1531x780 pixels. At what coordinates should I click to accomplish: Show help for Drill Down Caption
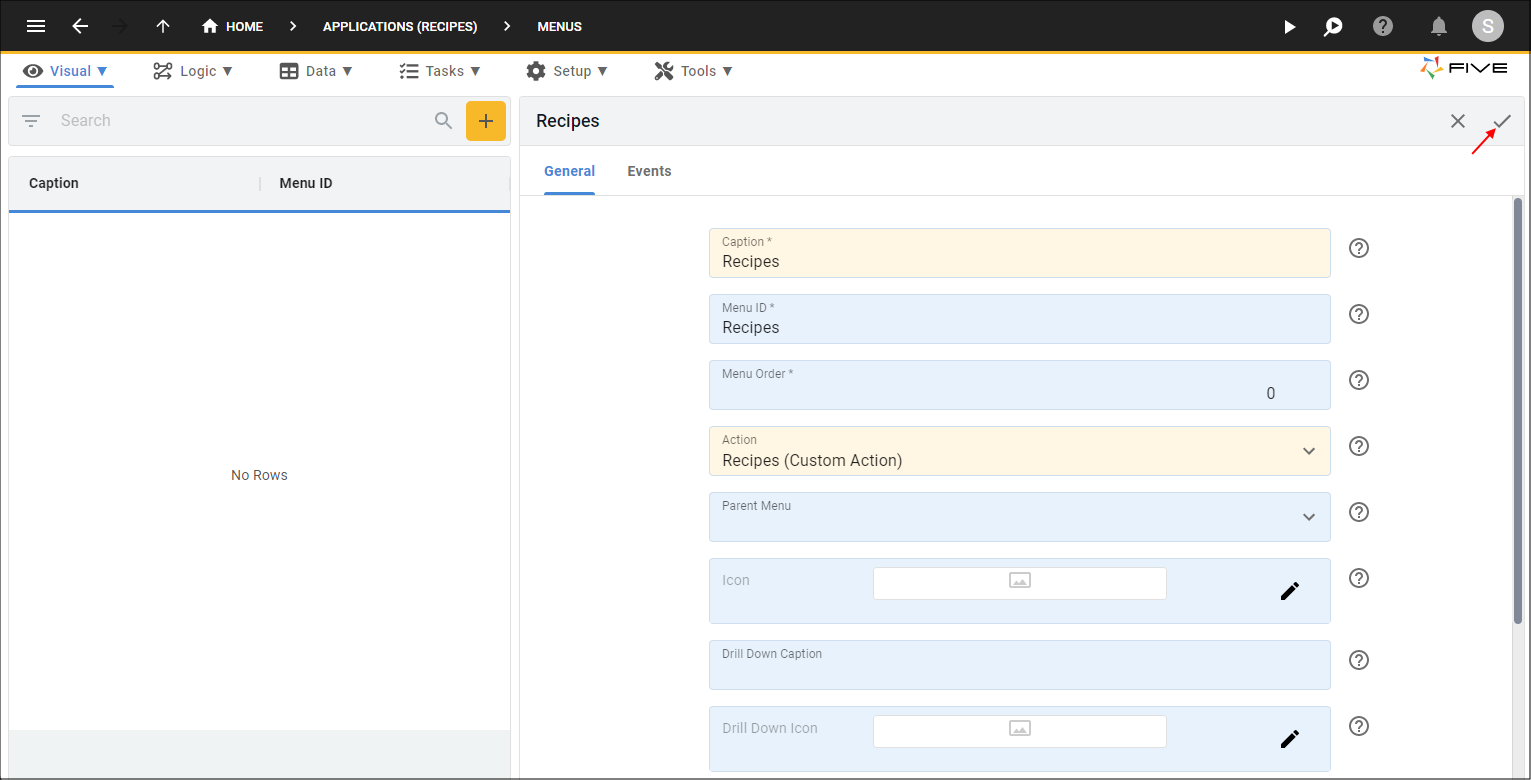tap(1359, 660)
